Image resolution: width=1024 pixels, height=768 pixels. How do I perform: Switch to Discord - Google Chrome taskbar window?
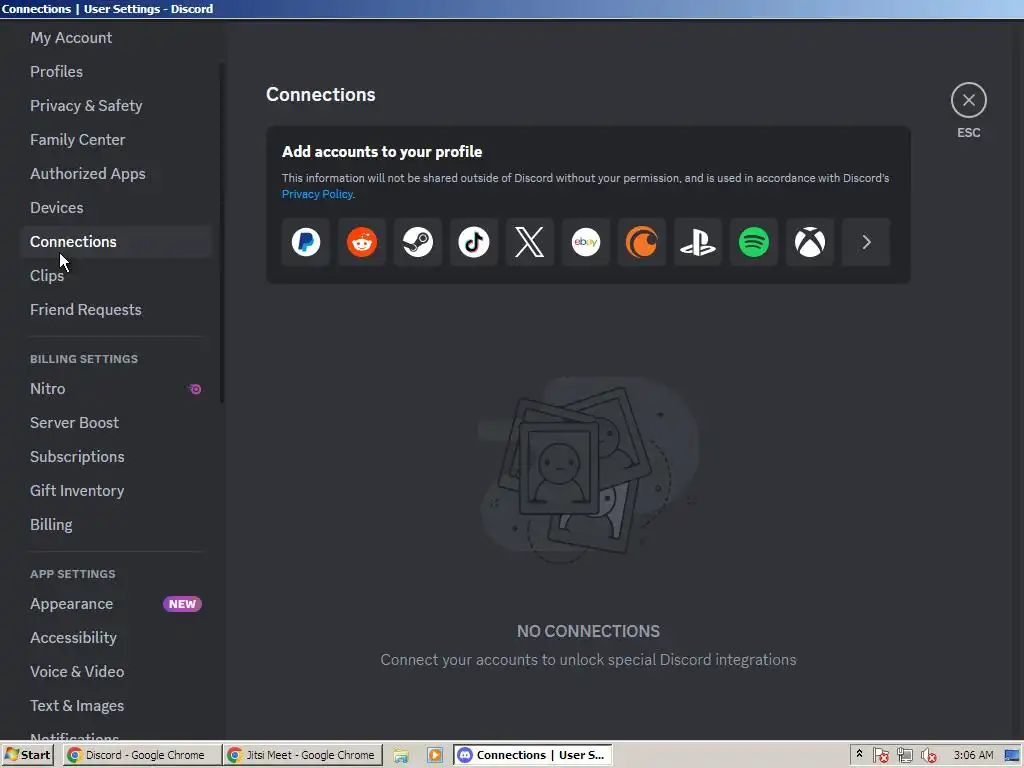coord(142,755)
